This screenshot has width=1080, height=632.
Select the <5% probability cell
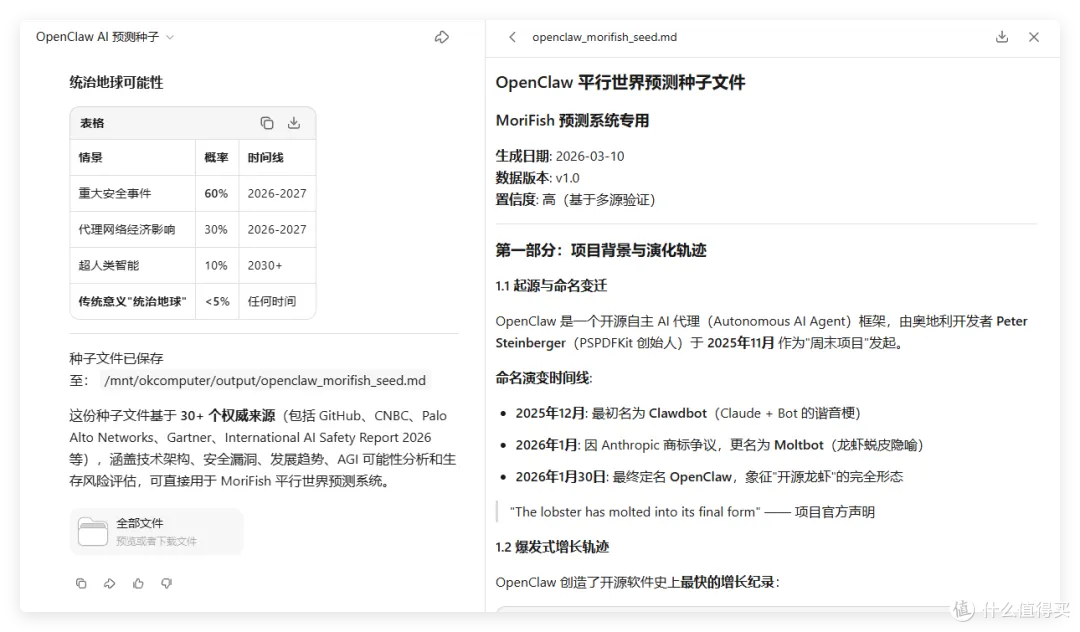(217, 301)
